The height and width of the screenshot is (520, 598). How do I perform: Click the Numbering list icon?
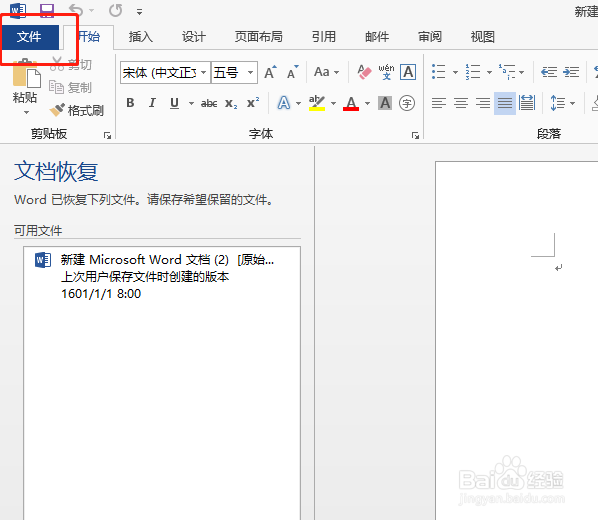point(473,72)
